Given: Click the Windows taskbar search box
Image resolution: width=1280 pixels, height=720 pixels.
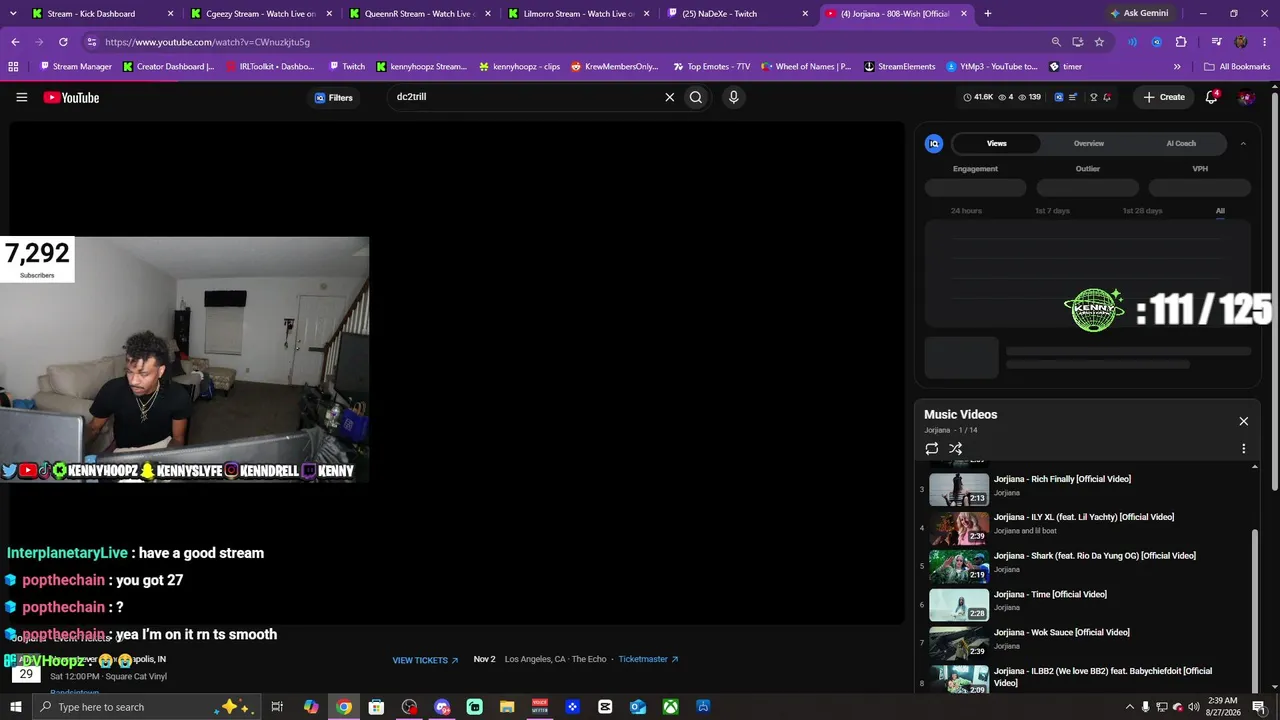Looking at the screenshot, I should 146,707.
